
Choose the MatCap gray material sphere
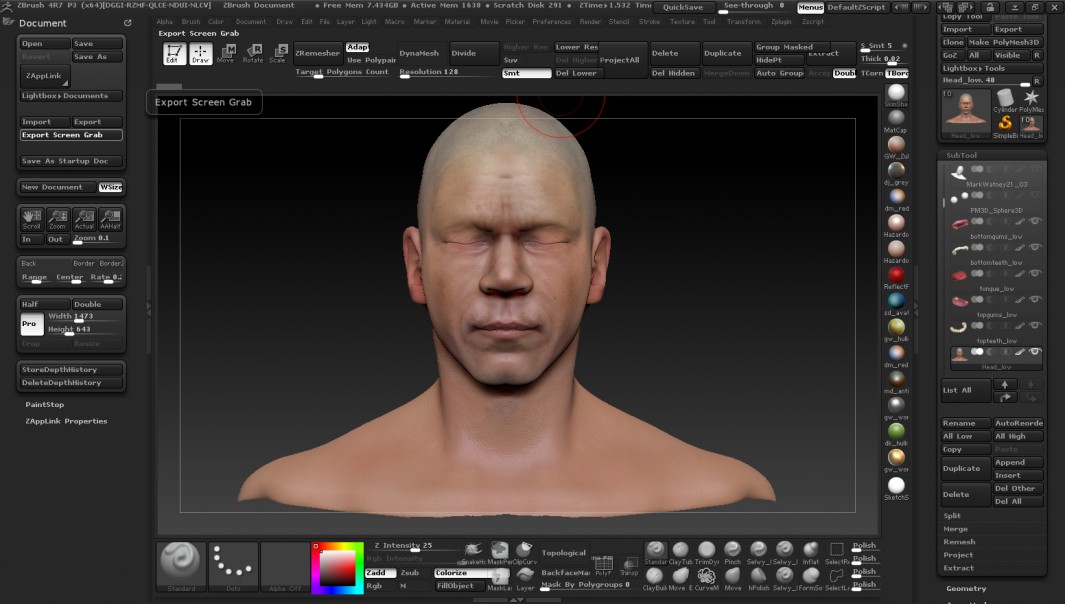click(x=897, y=121)
